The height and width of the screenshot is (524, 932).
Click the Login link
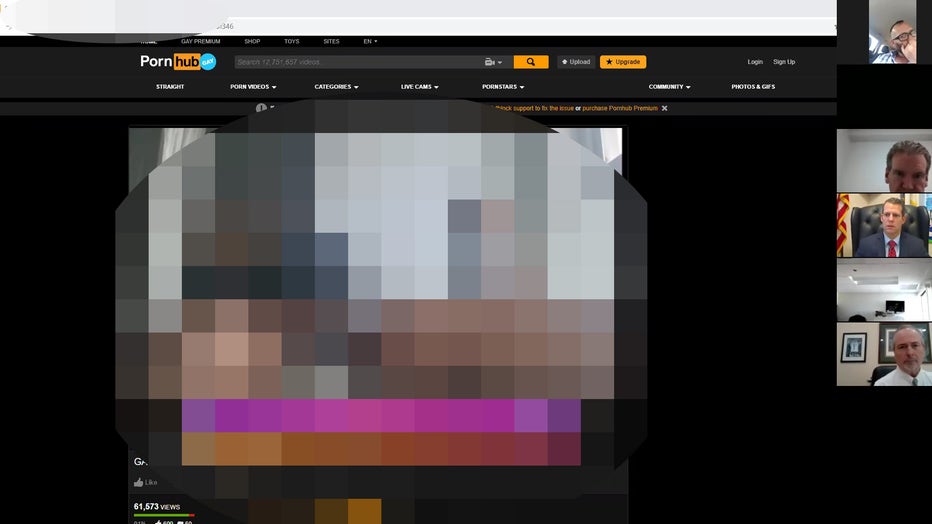click(x=755, y=62)
